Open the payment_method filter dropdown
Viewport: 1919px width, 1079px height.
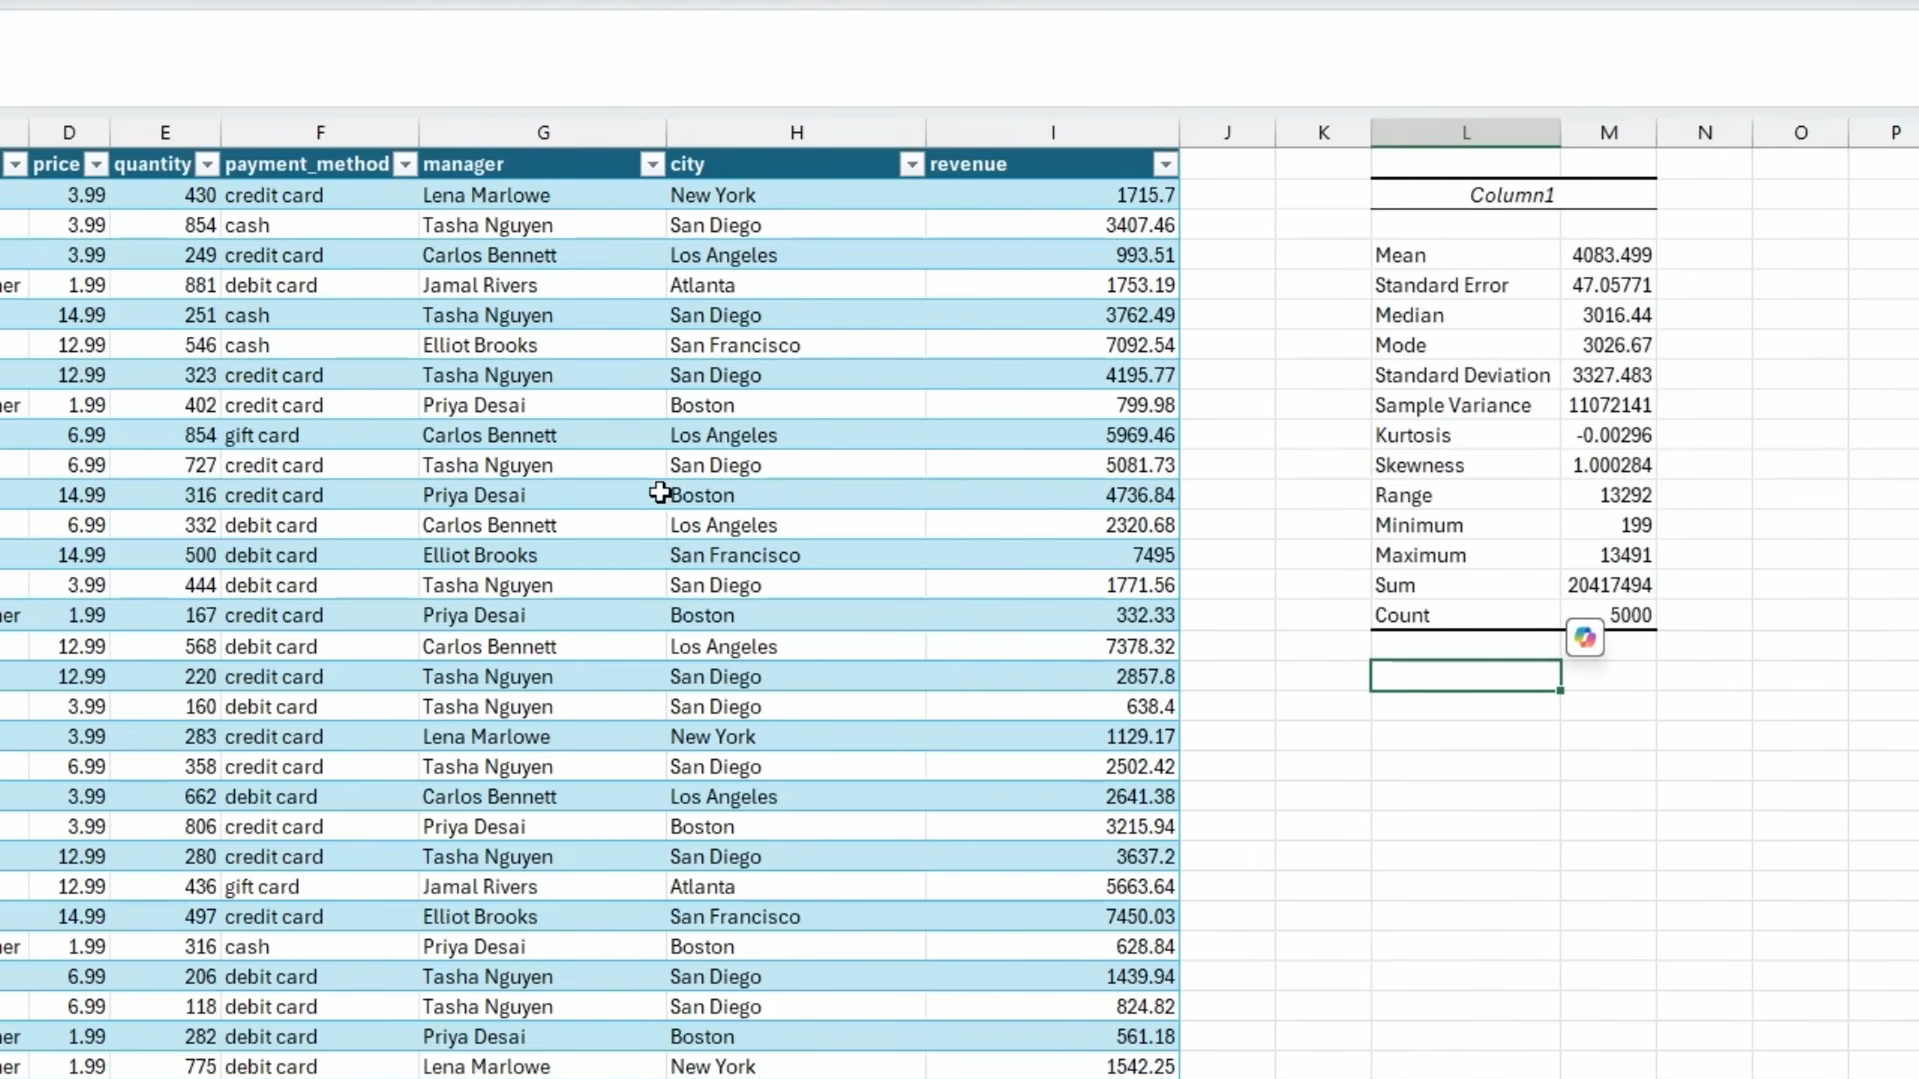(x=405, y=164)
